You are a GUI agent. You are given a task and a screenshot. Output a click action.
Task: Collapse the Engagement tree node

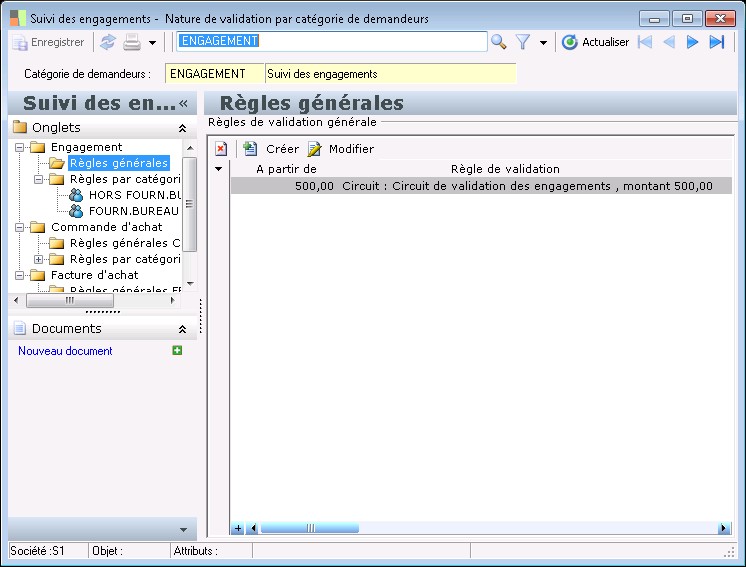20,147
